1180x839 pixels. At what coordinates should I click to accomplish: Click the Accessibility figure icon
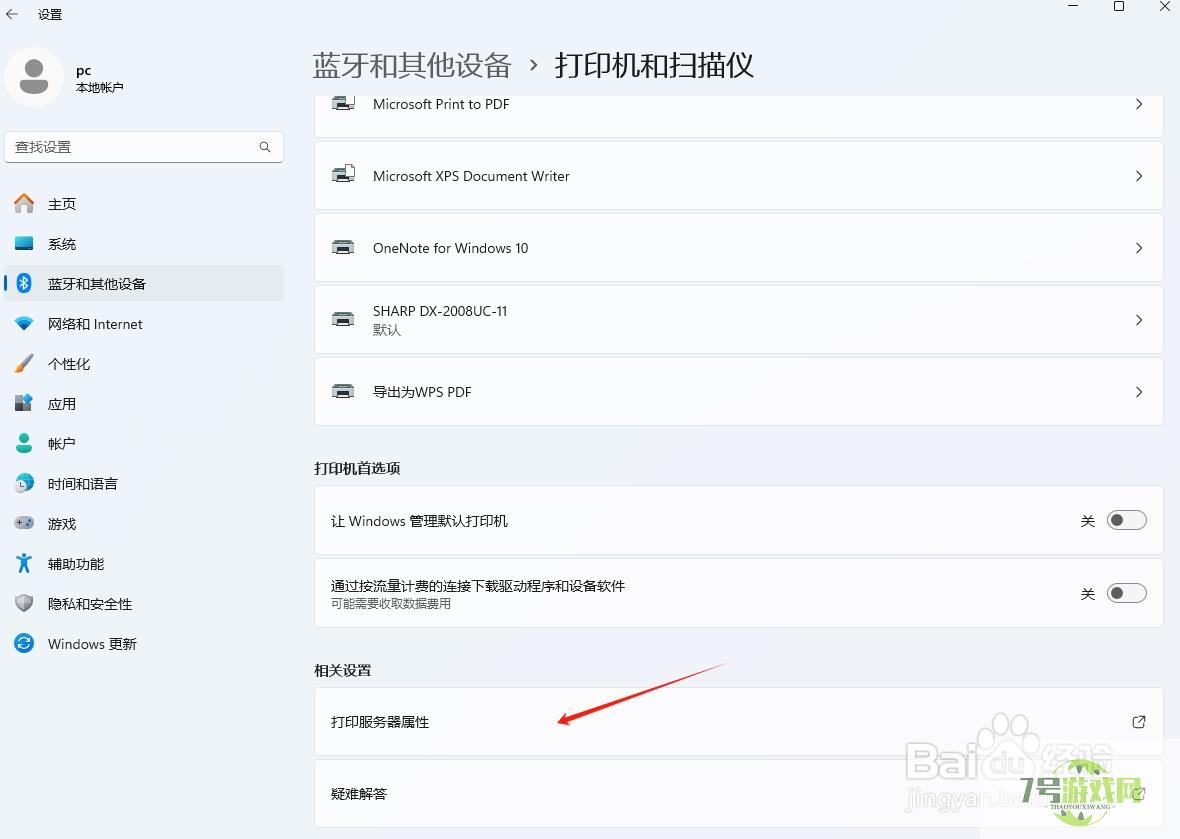pos(24,563)
